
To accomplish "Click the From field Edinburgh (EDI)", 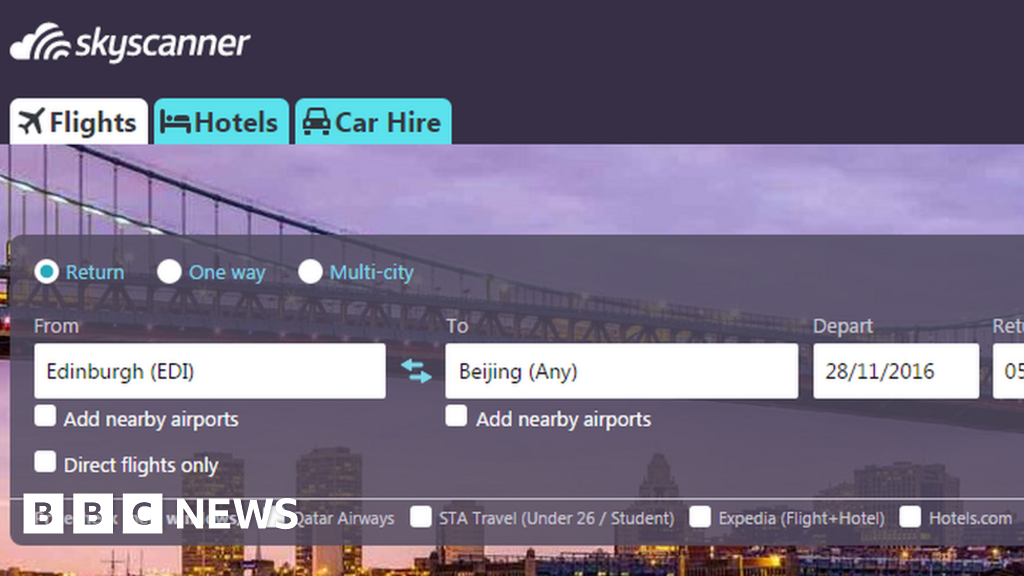I will (210, 371).
